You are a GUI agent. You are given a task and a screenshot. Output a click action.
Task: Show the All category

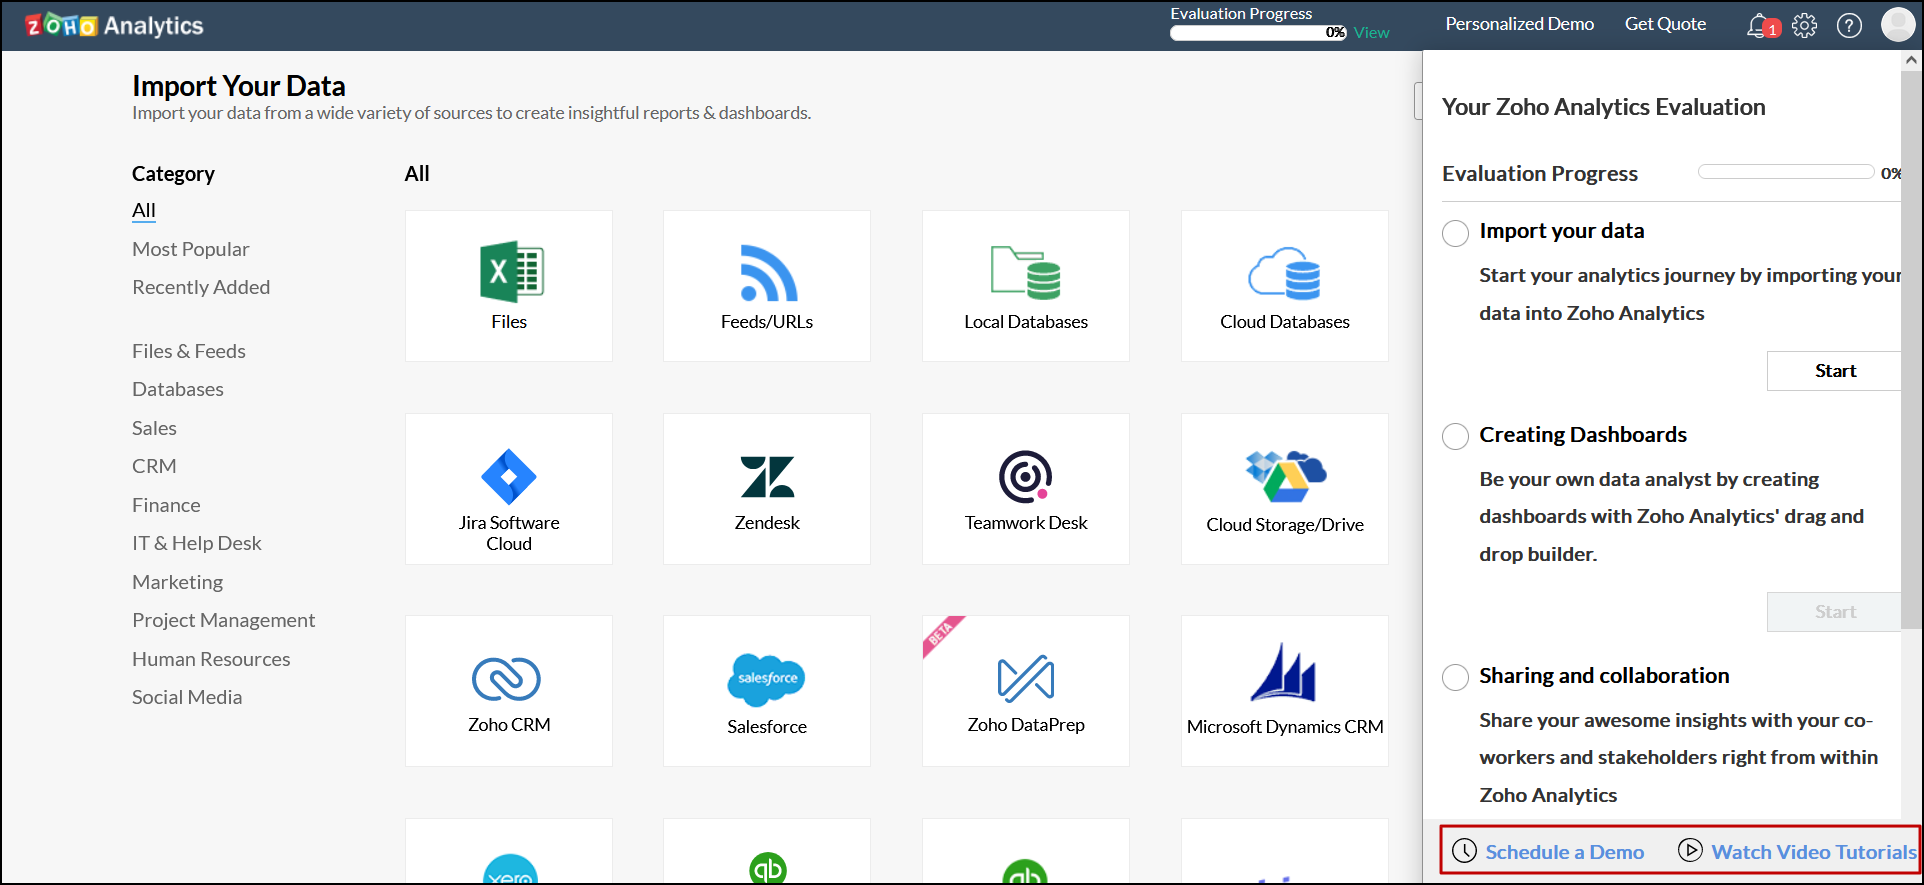coord(144,210)
